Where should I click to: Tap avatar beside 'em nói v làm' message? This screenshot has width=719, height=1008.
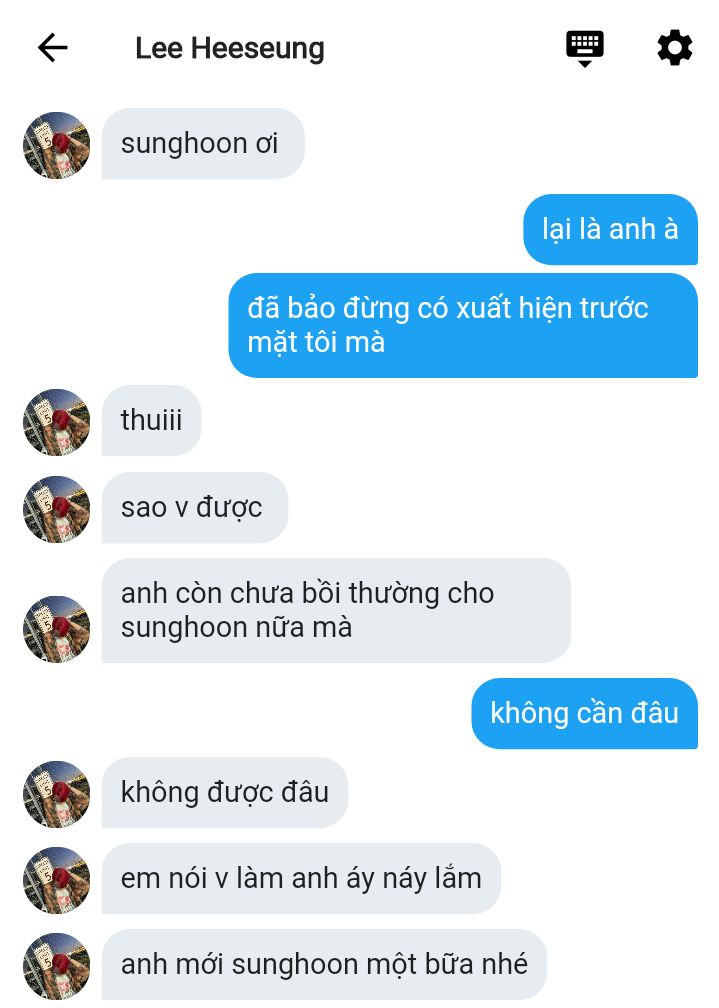[x=57, y=879]
